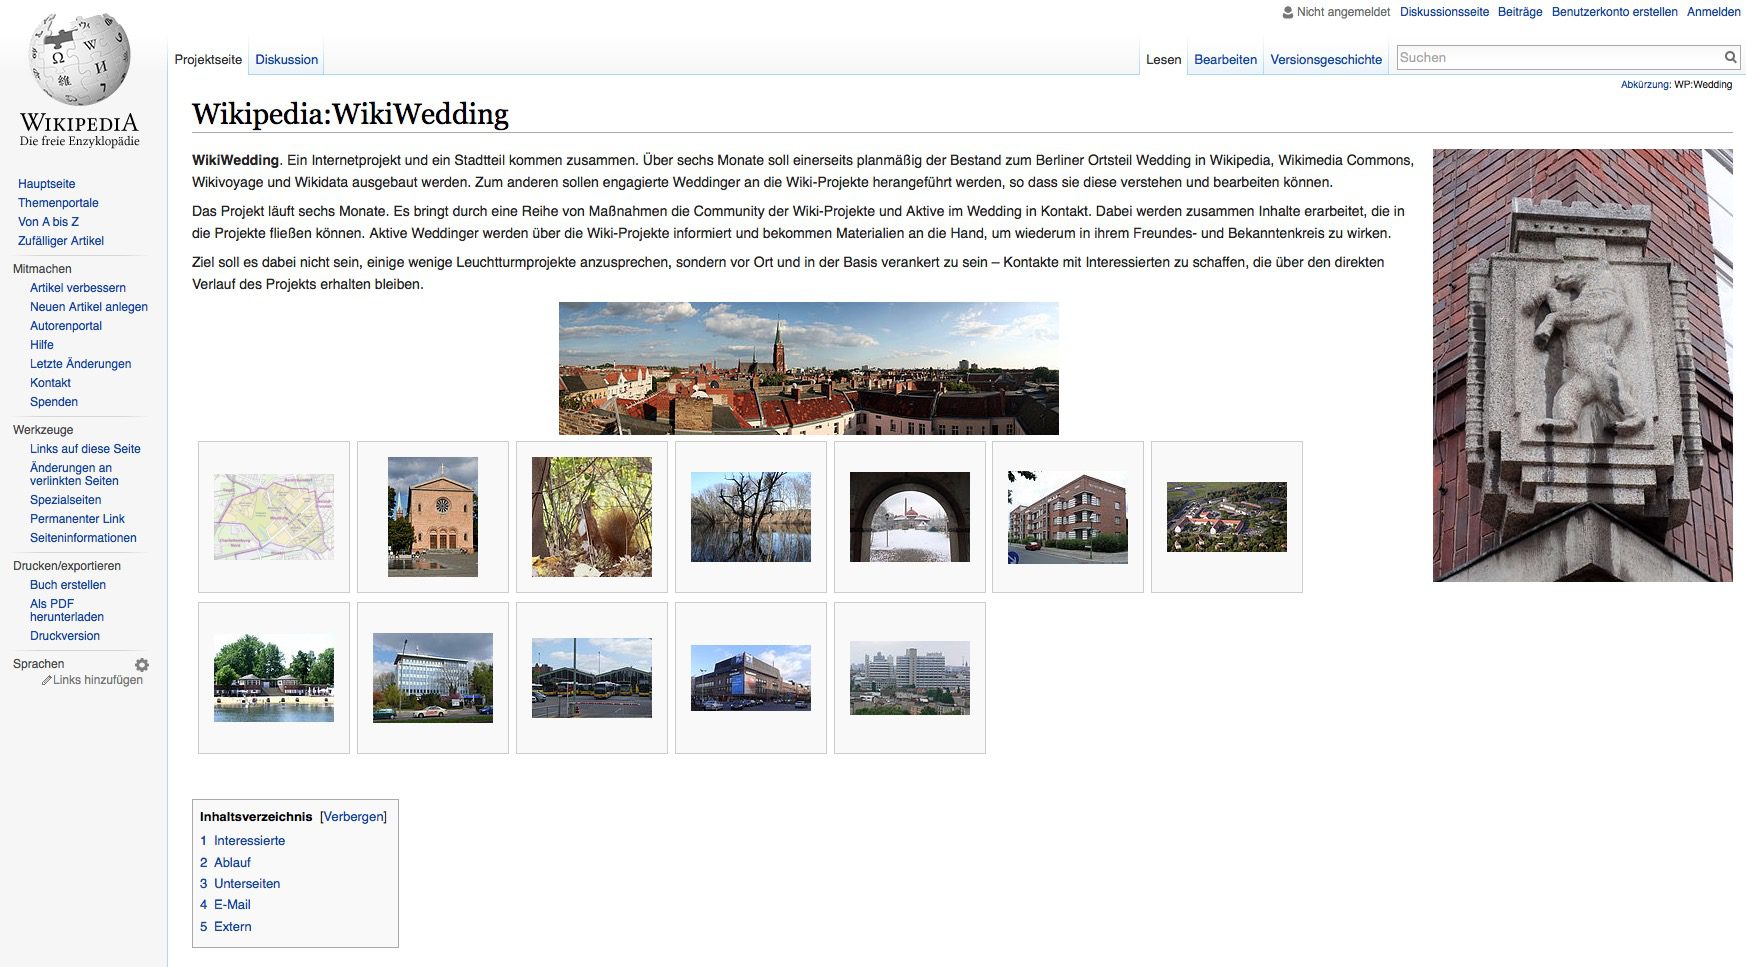This screenshot has width=1746, height=967.
Task: Open the Diskussionsseite link
Action: pos(1444,12)
